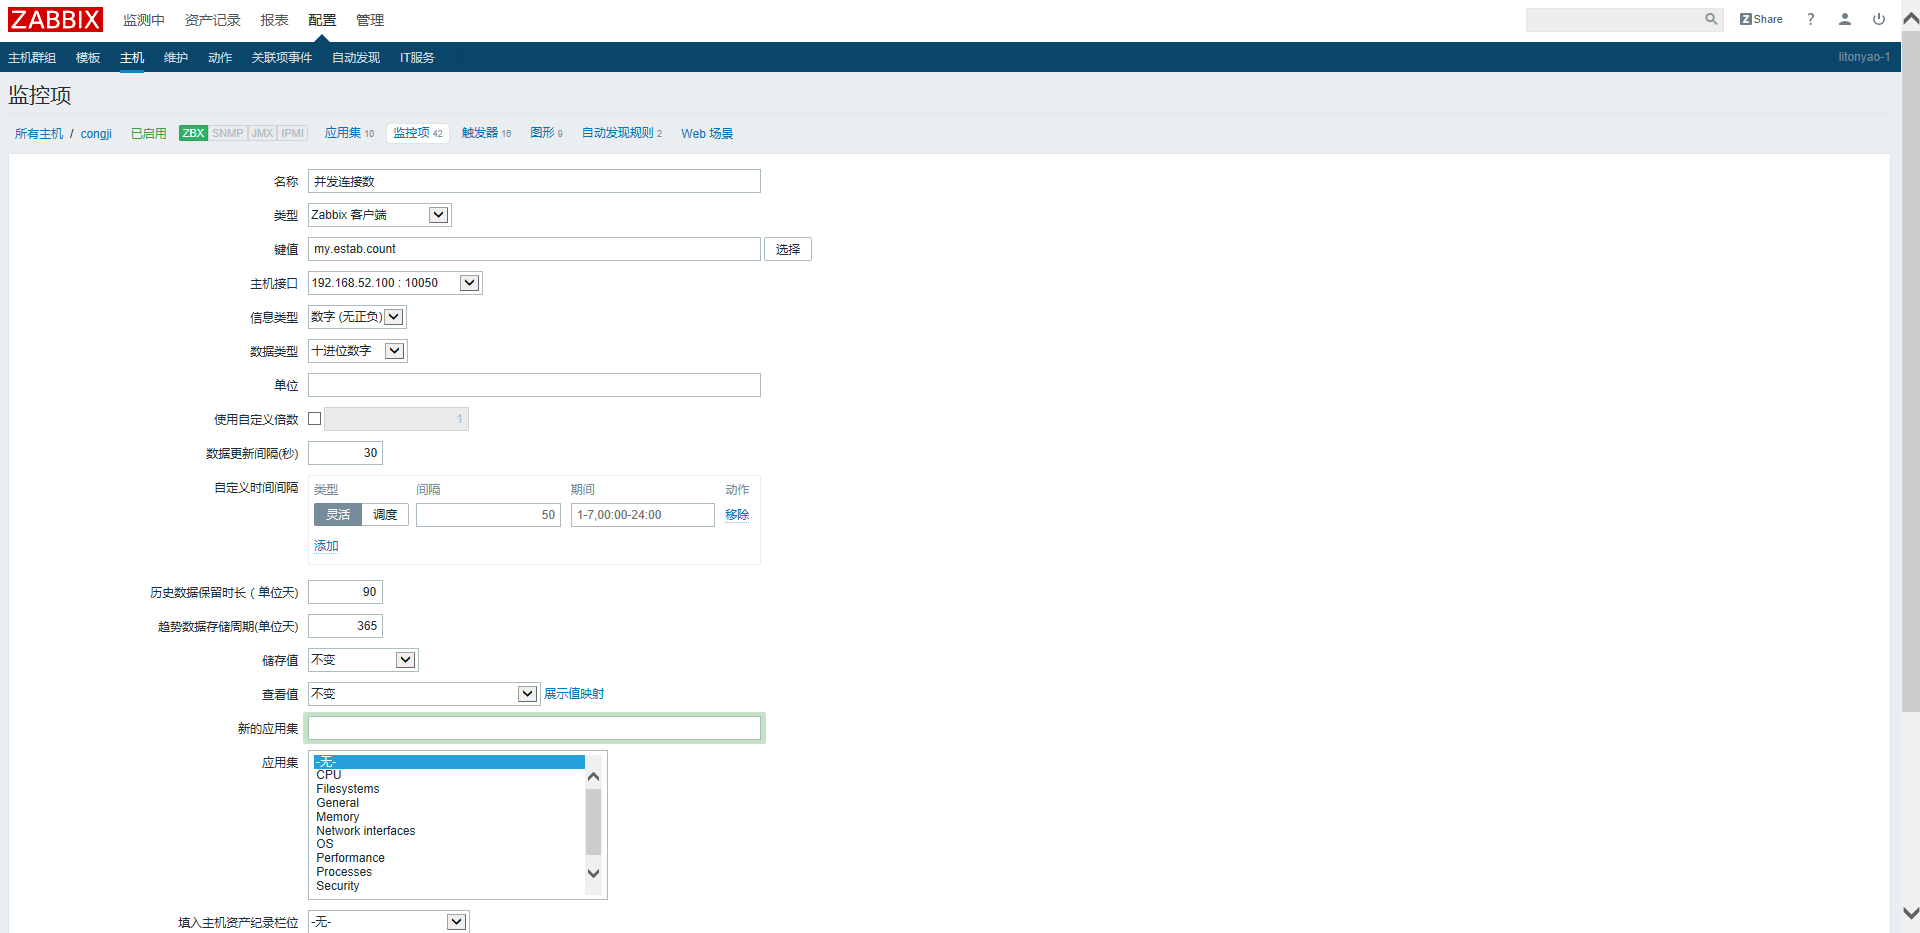Go to 模板 submenu
The image size is (1920, 933).
click(88, 58)
